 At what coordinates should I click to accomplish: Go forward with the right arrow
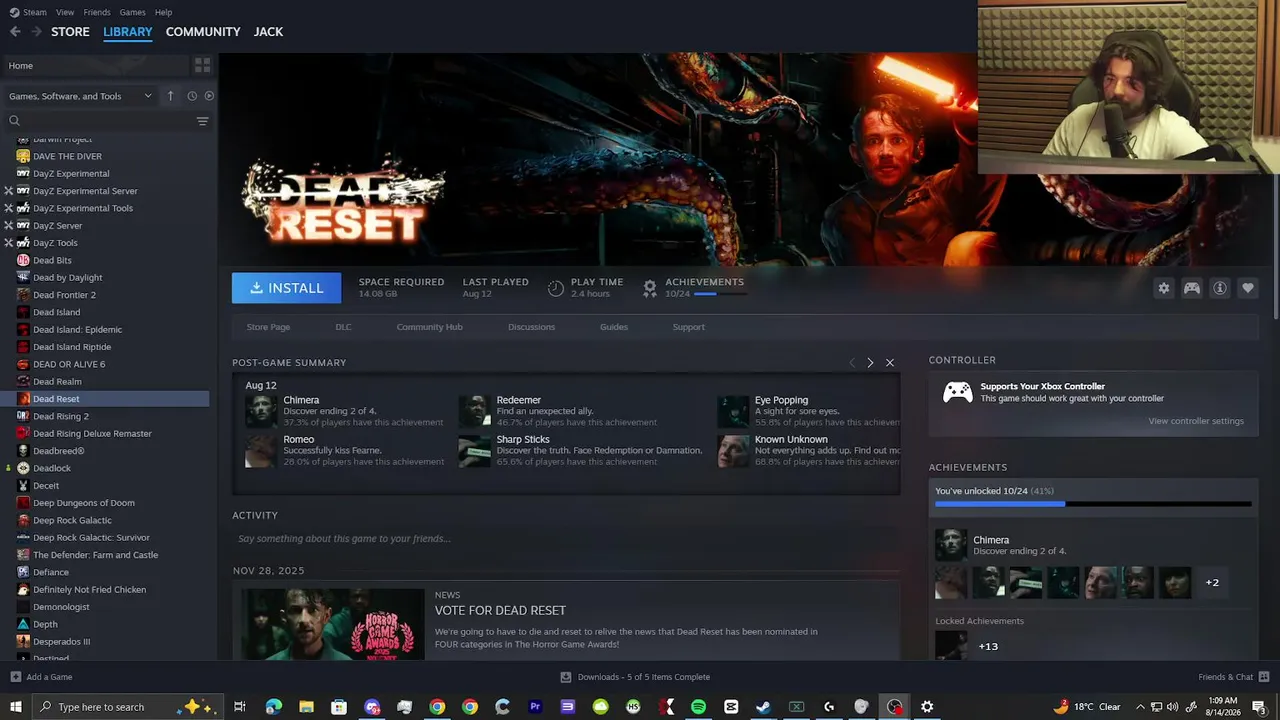pos(36,32)
